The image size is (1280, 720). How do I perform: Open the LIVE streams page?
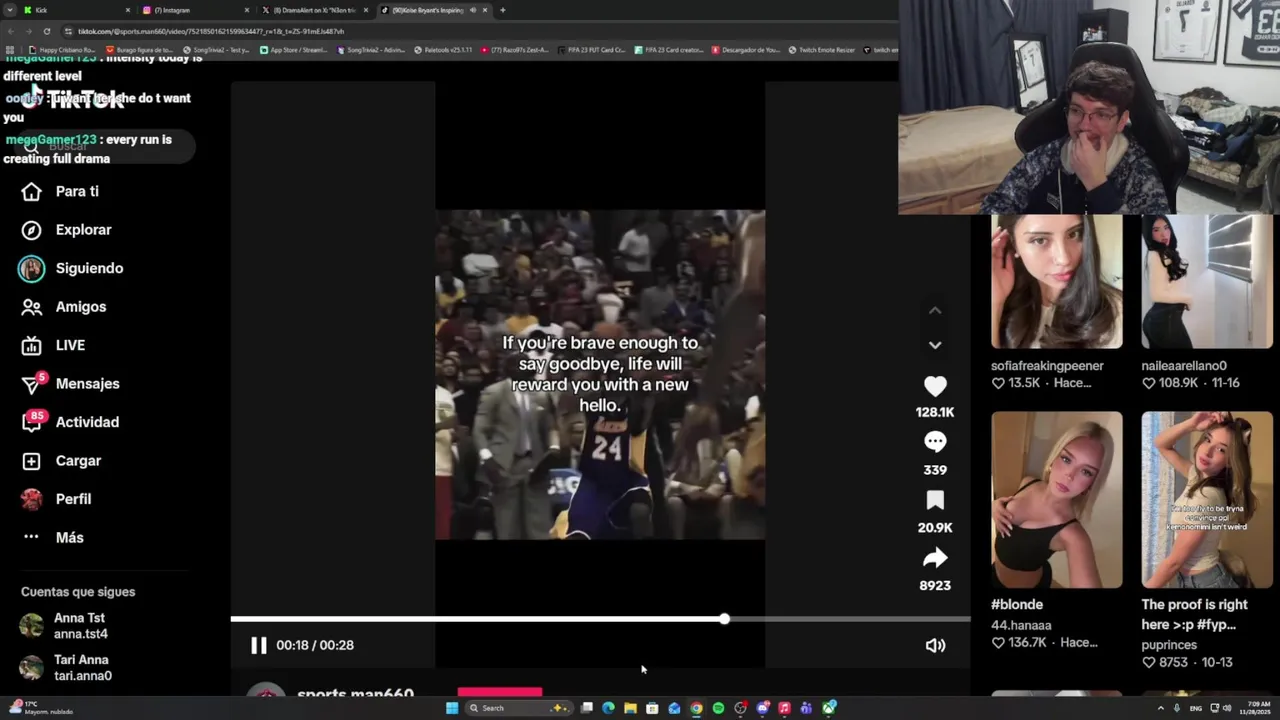tap(54, 345)
